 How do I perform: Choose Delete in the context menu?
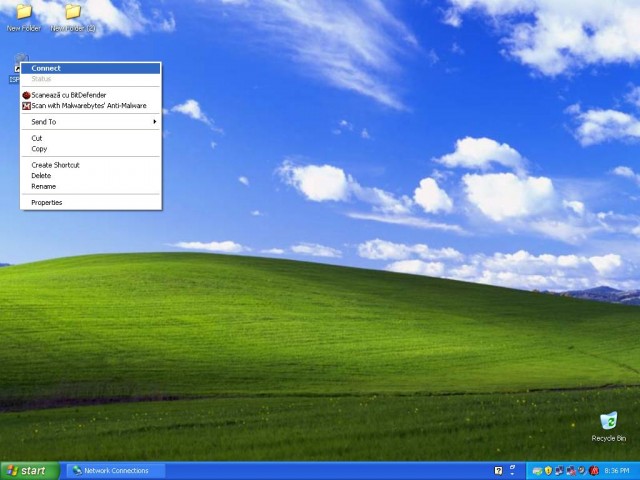coord(91,176)
